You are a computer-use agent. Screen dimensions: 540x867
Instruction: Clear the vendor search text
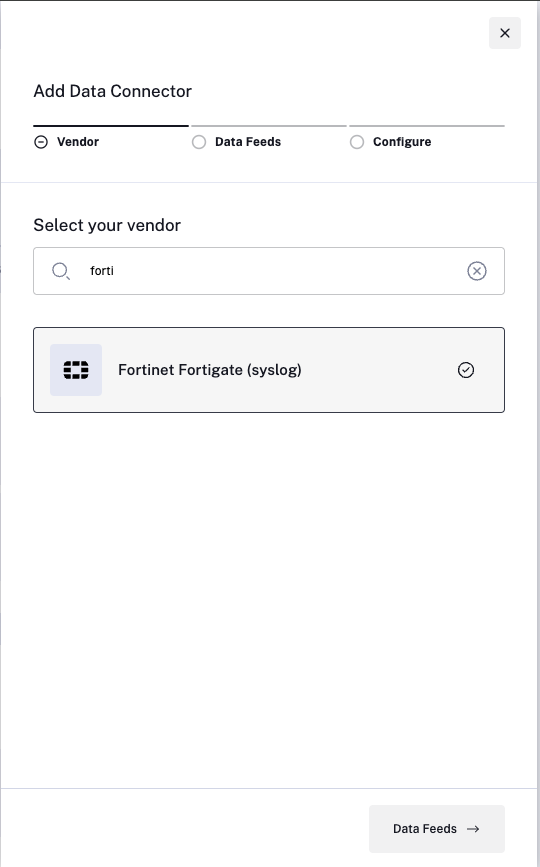[x=477, y=271]
